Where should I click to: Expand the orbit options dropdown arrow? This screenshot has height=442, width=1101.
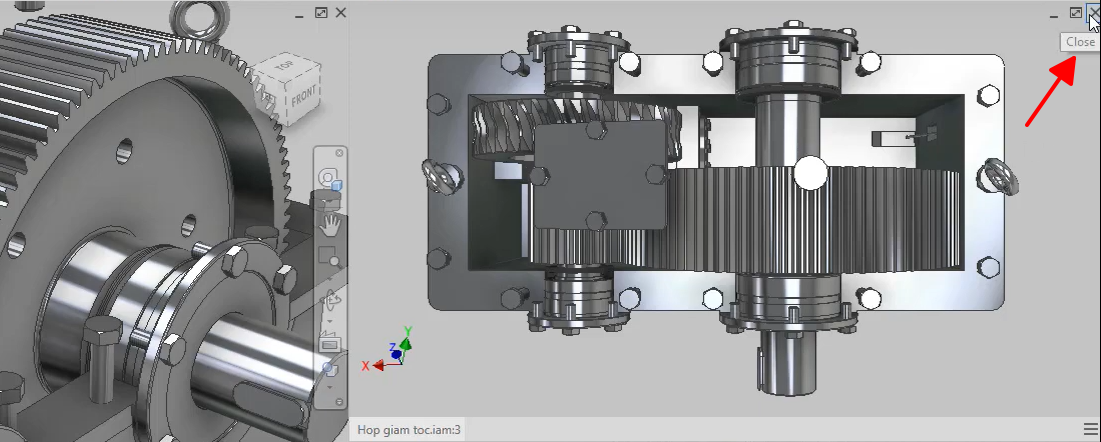pyautogui.click(x=330, y=320)
